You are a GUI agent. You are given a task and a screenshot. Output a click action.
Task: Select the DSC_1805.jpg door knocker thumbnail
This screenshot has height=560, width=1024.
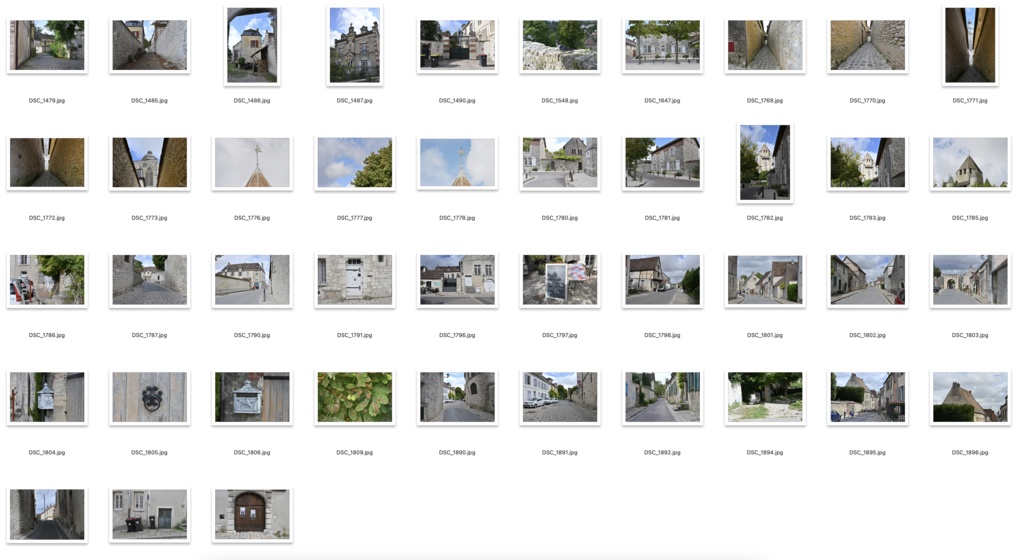point(150,397)
